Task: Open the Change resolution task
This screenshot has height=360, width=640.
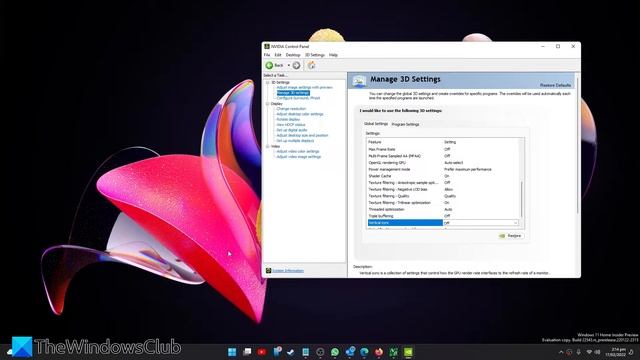Action: pyautogui.click(x=291, y=109)
